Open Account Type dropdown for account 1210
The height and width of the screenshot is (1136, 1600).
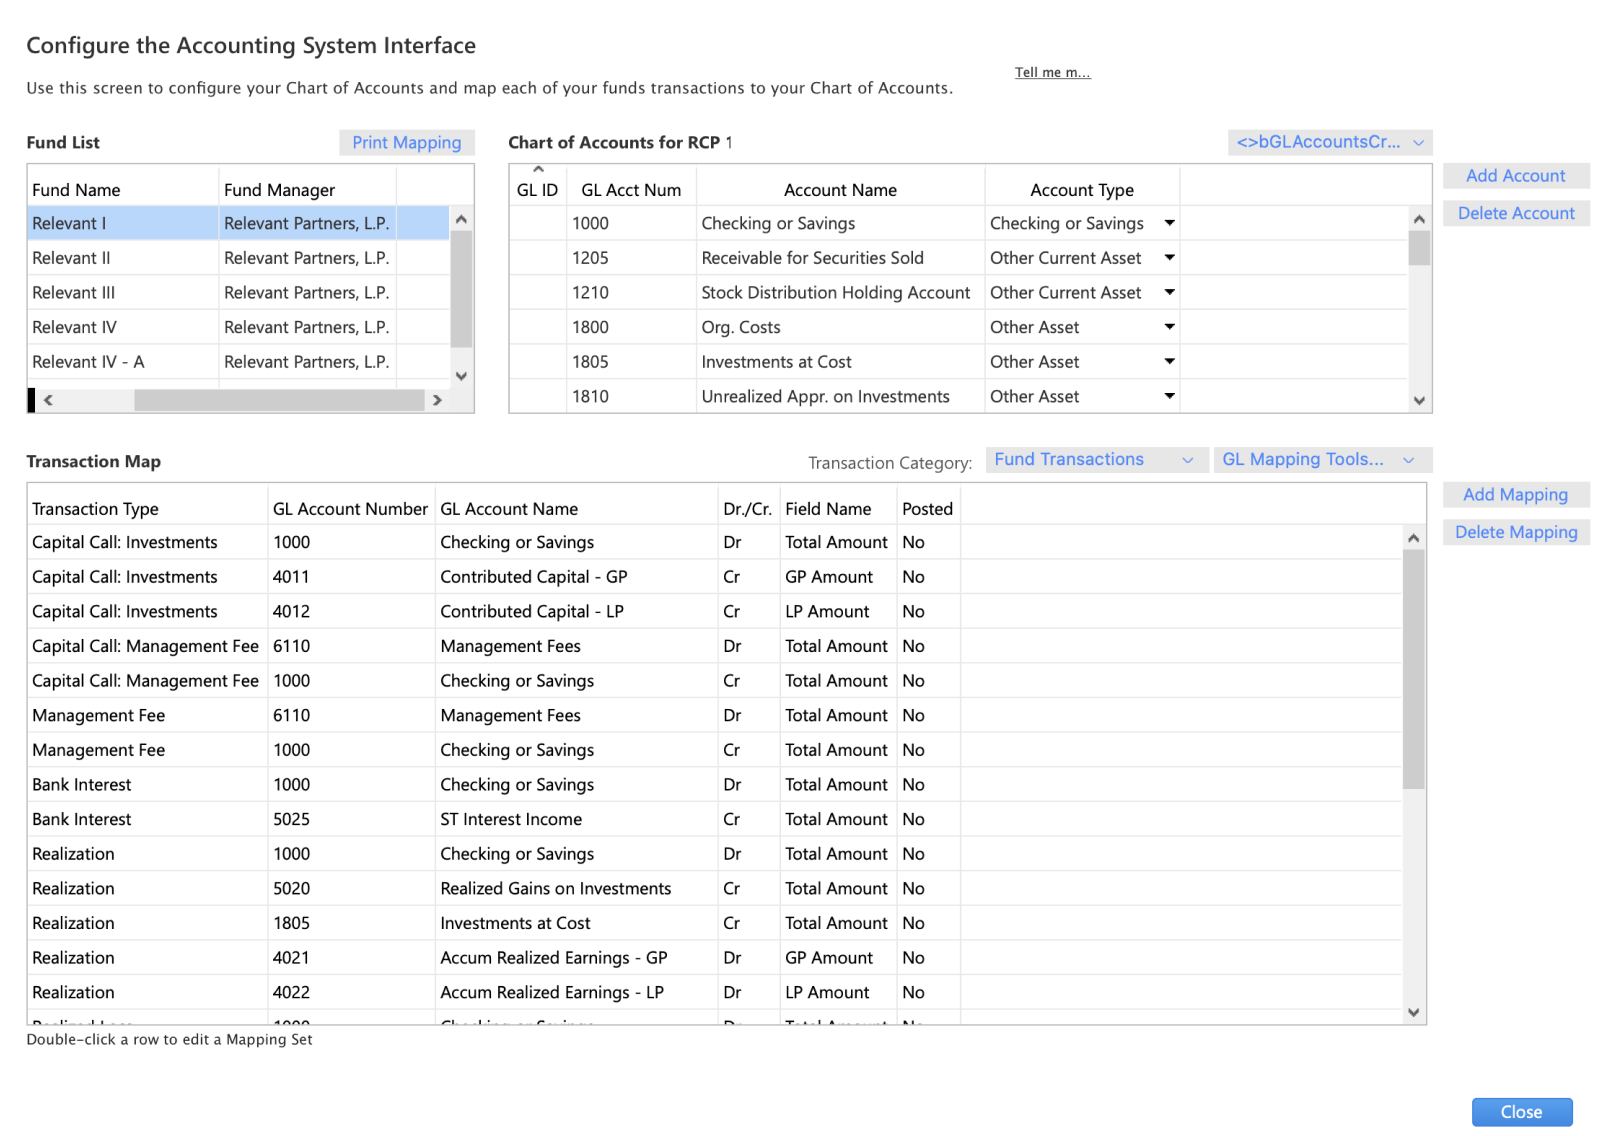pyautogui.click(x=1169, y=292)
